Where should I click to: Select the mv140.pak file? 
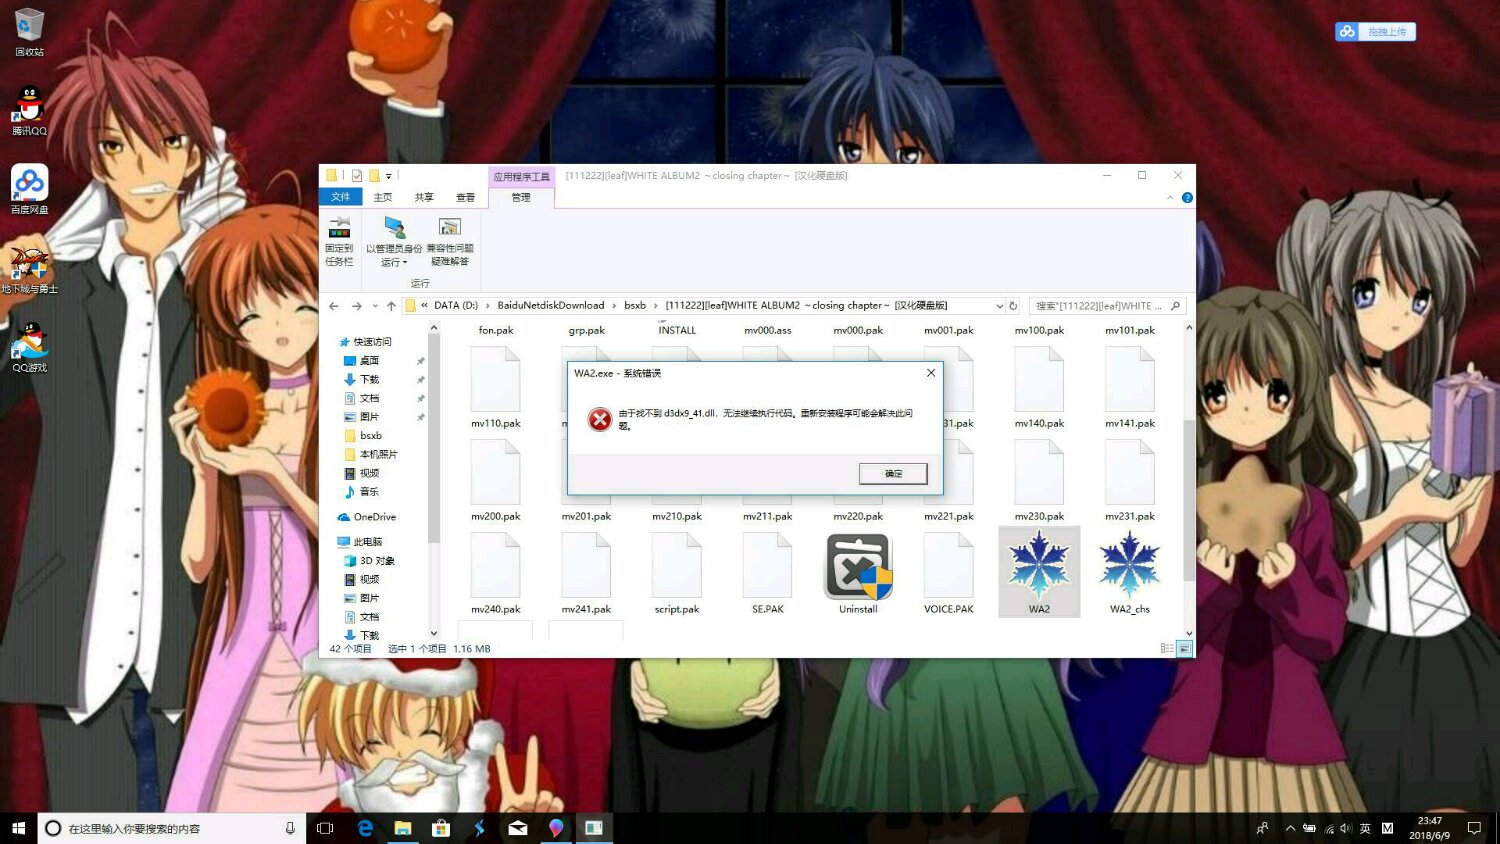[1039, 387]
